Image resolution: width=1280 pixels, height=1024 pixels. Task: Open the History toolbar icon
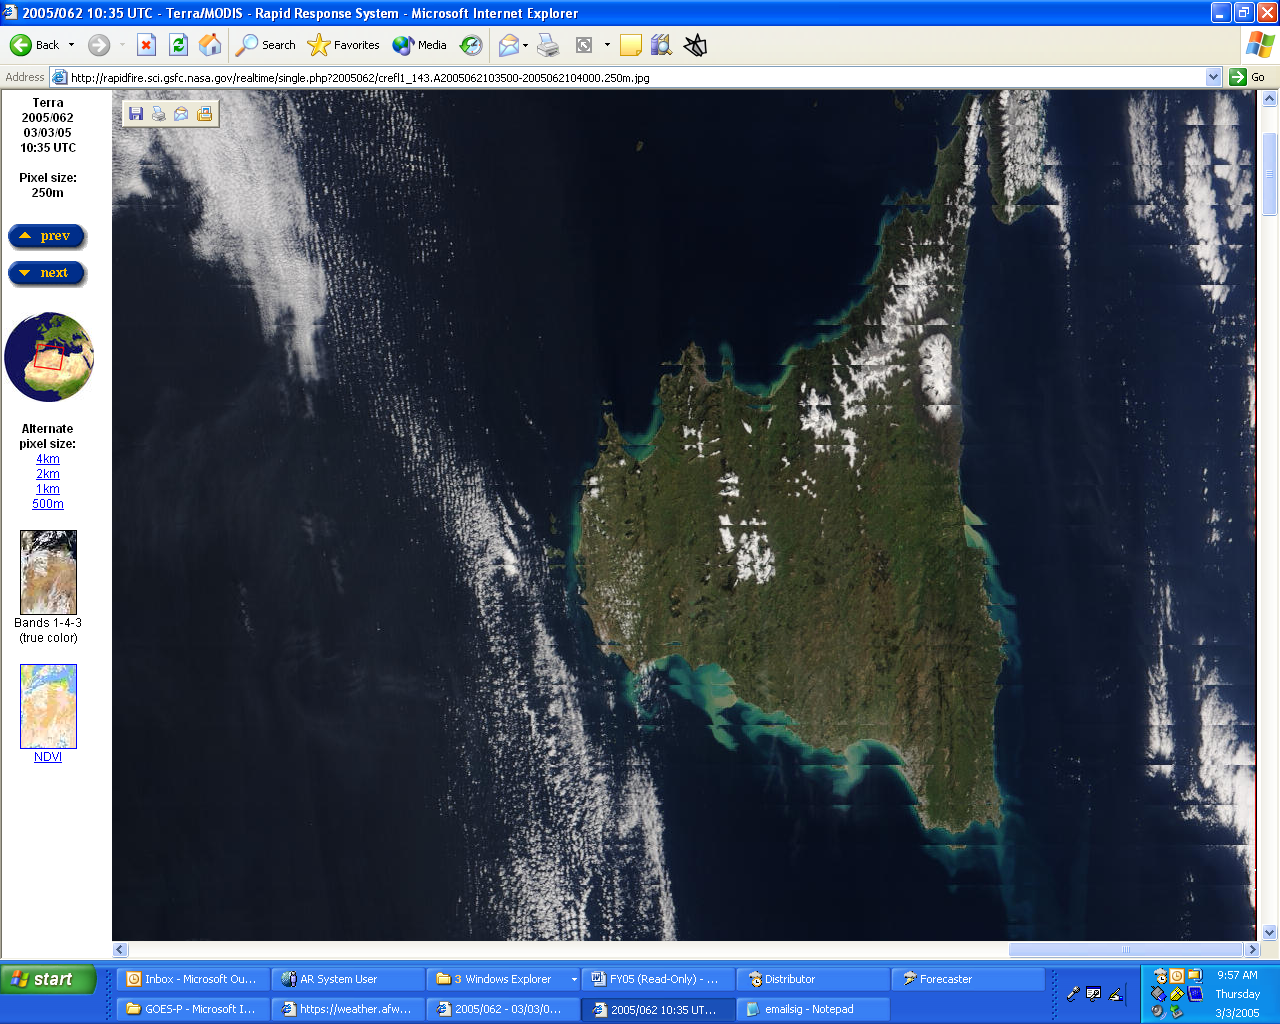(x=471, y=45)
